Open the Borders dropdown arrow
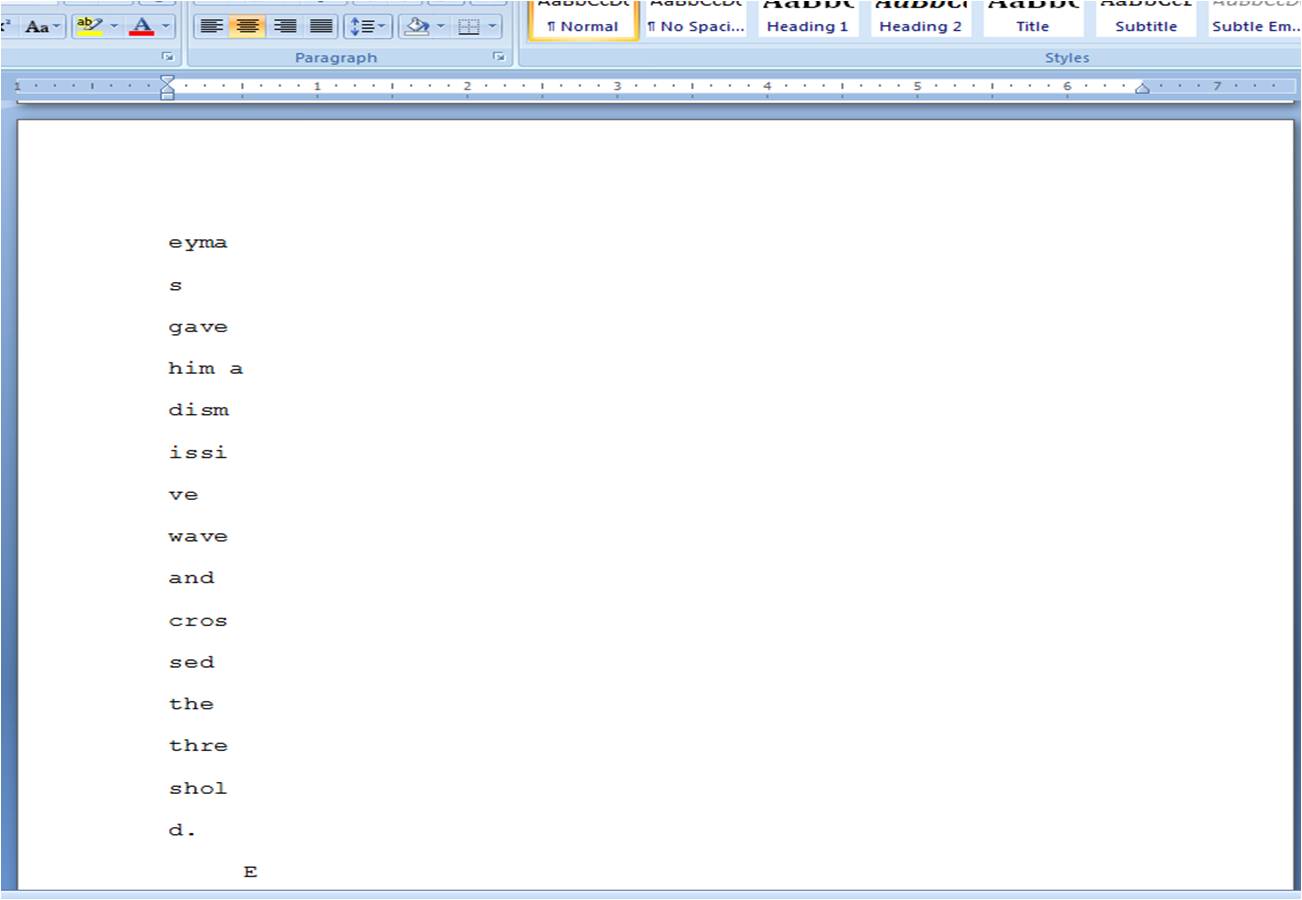 [492, 26]
